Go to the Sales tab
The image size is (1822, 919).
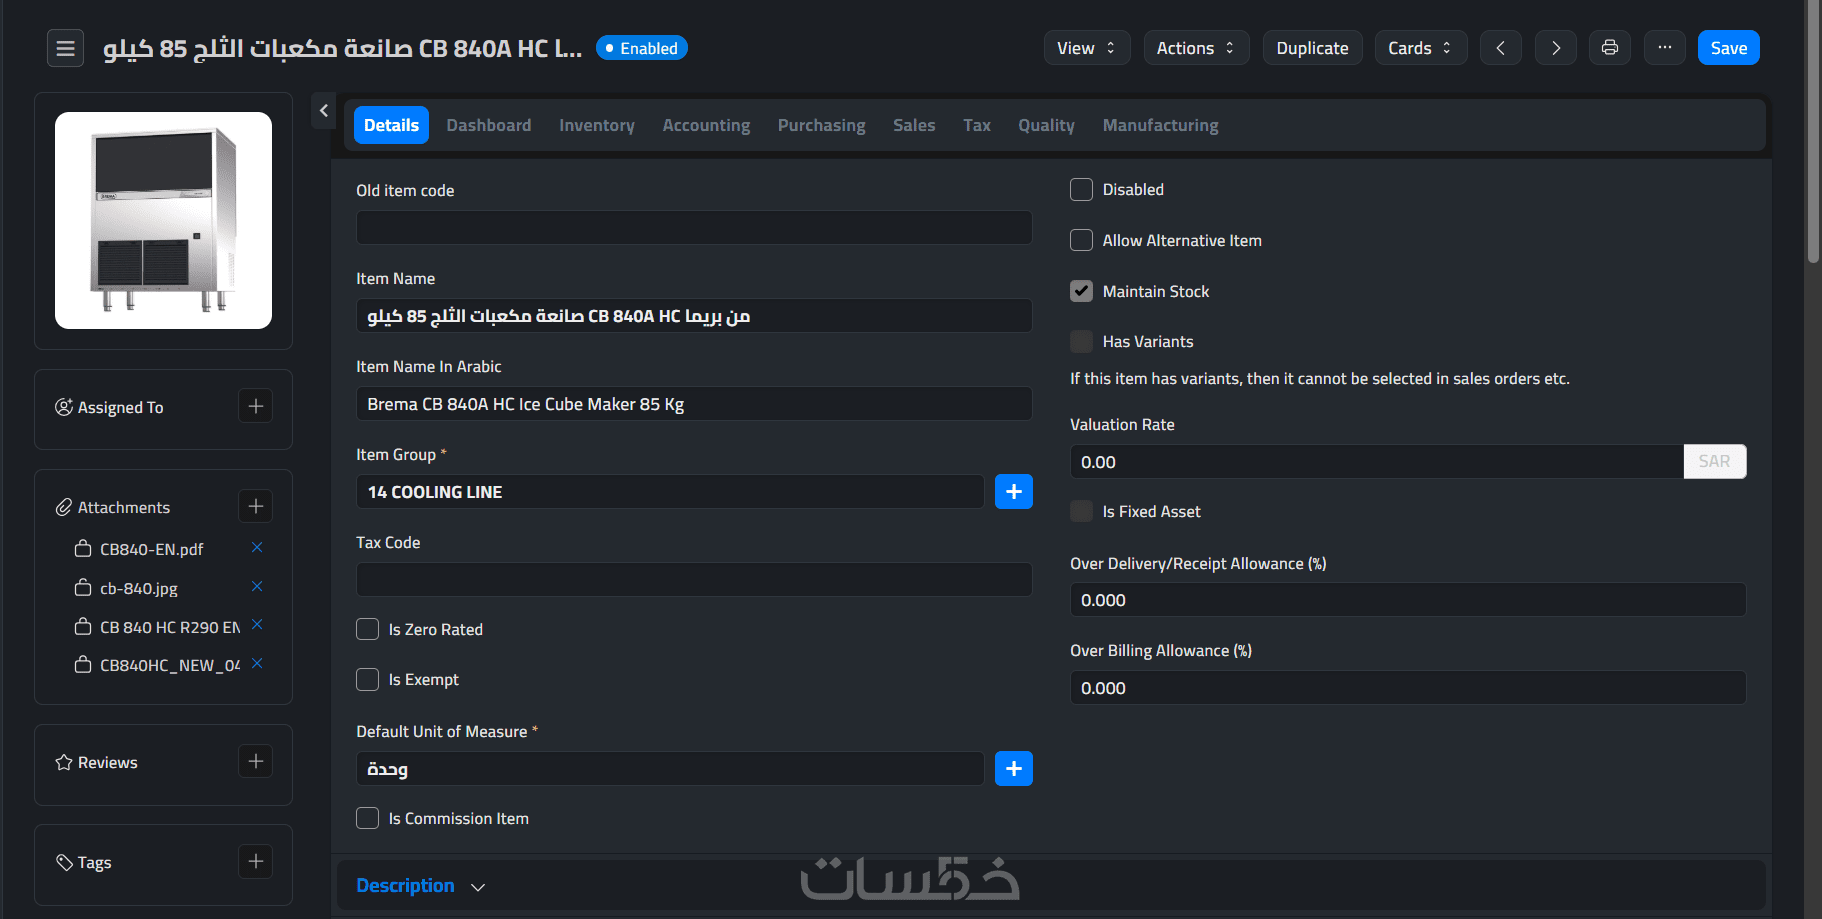click(x=914, y=125)
